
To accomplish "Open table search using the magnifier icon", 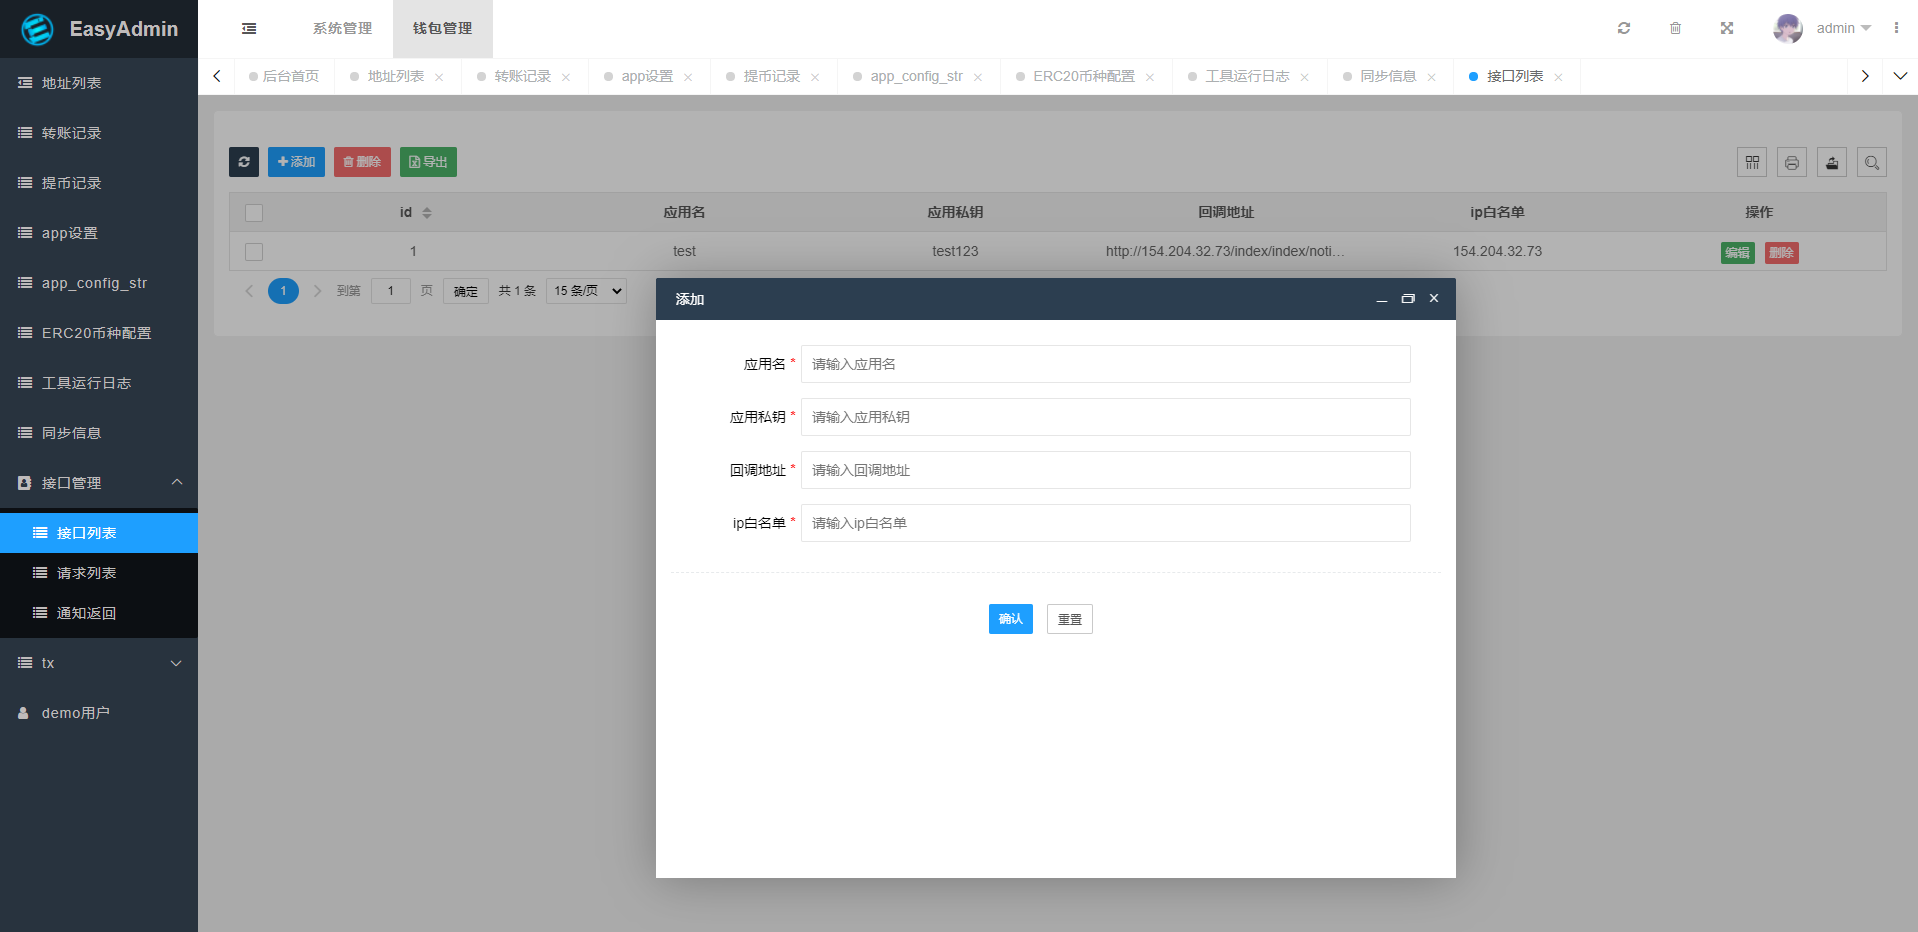I will click(x=1871, y=161).
